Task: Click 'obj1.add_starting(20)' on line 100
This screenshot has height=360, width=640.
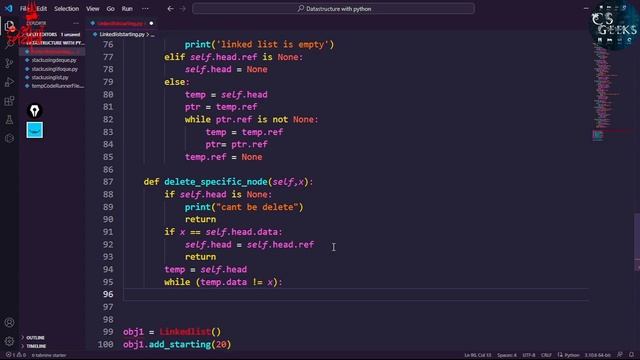Action: tap(177, 344)
